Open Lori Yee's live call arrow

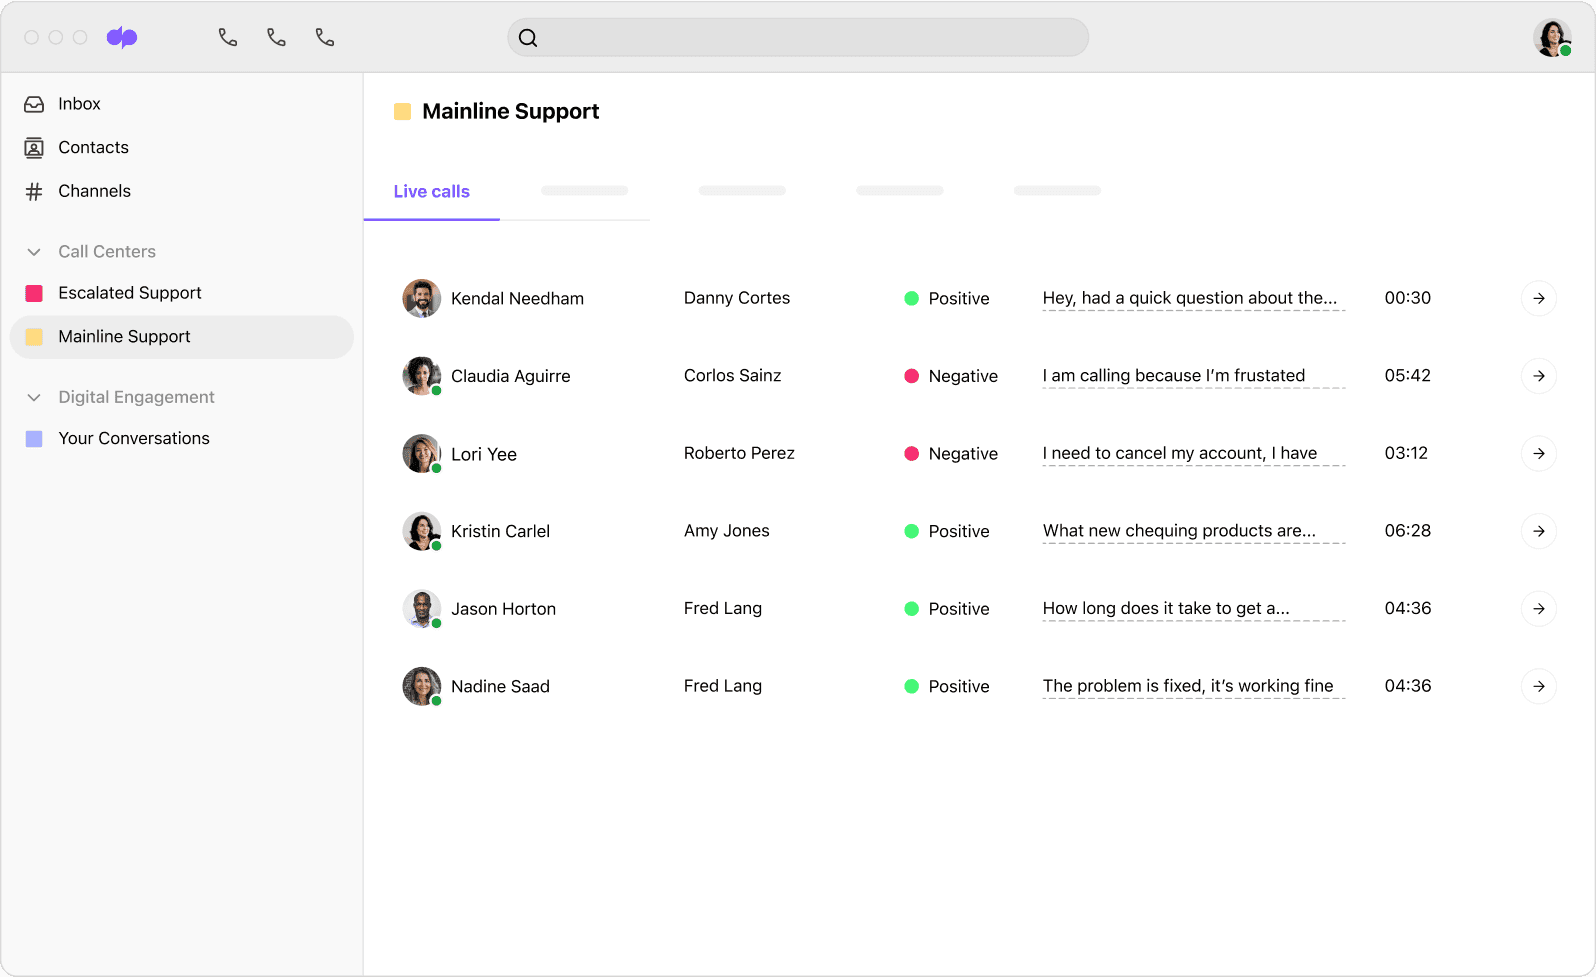point(1538,454)
